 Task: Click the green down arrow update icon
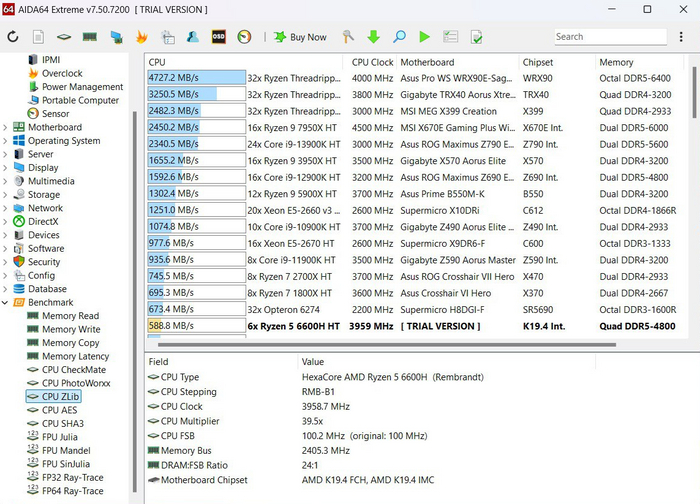pyautogui.click(x=373, y=37)
